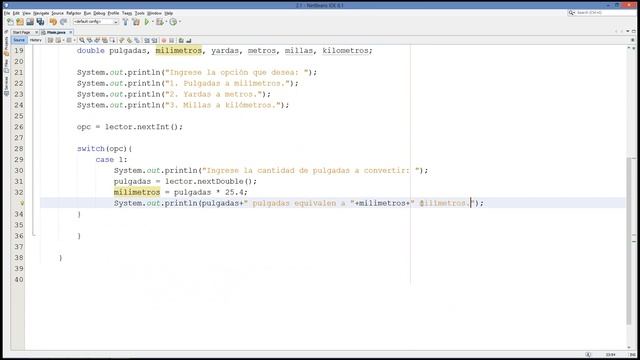Open the Window menu

(x=154, y=13)
